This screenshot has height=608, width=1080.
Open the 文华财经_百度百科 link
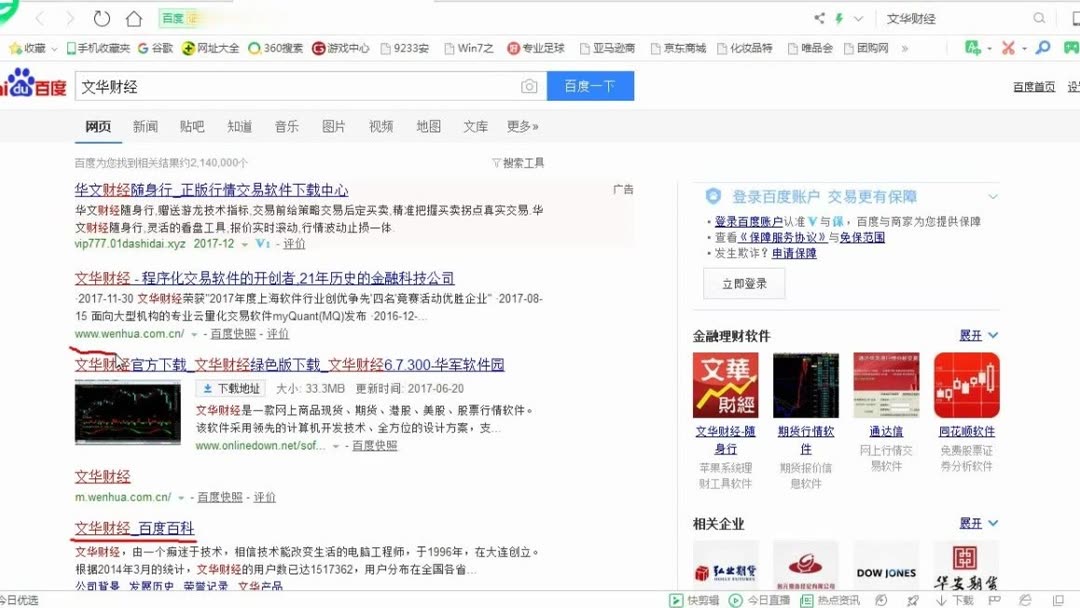click(x=134, y=527)
